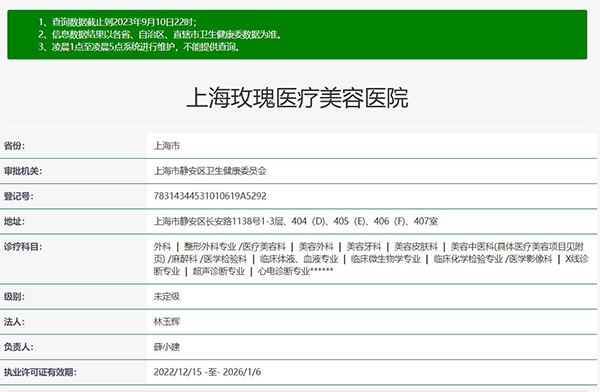Screen dimensions: 600x392
Task: Click the 省份 field label
Action: point(14,146)
